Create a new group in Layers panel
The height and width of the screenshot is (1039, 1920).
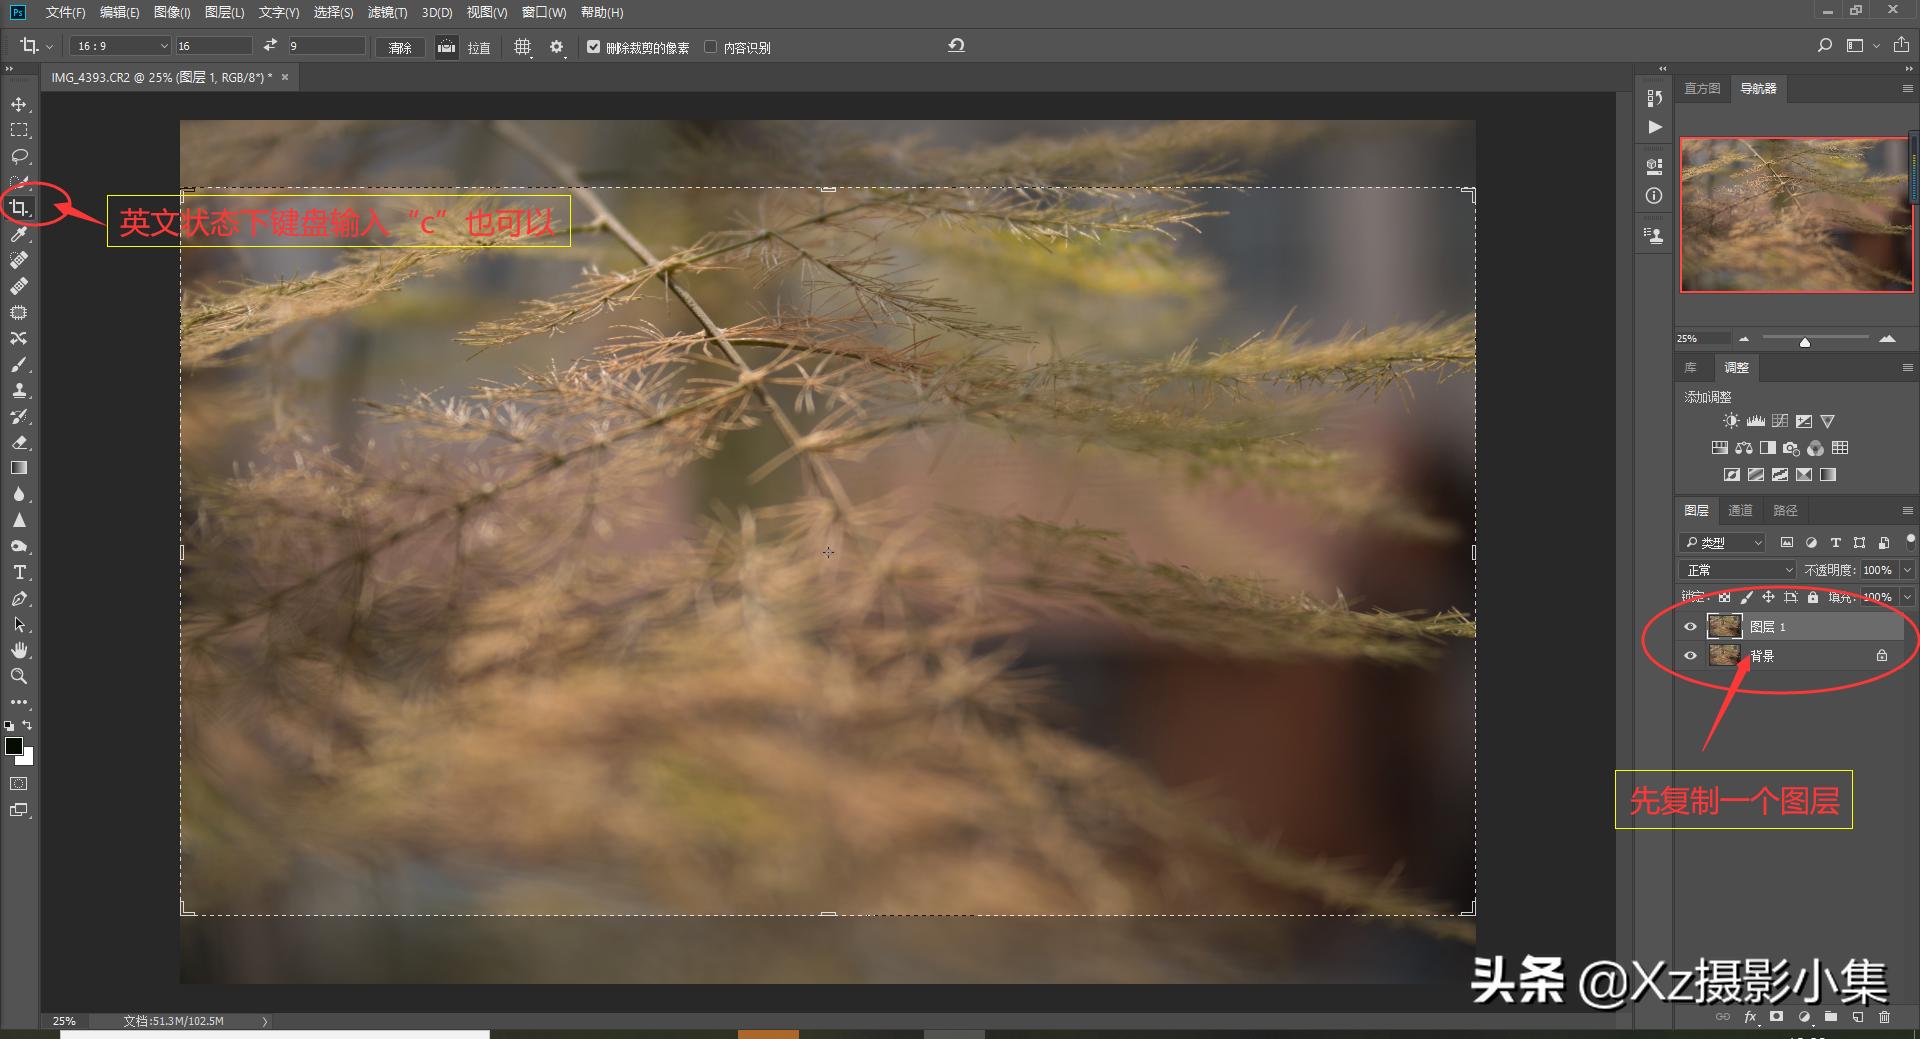1831,1017
